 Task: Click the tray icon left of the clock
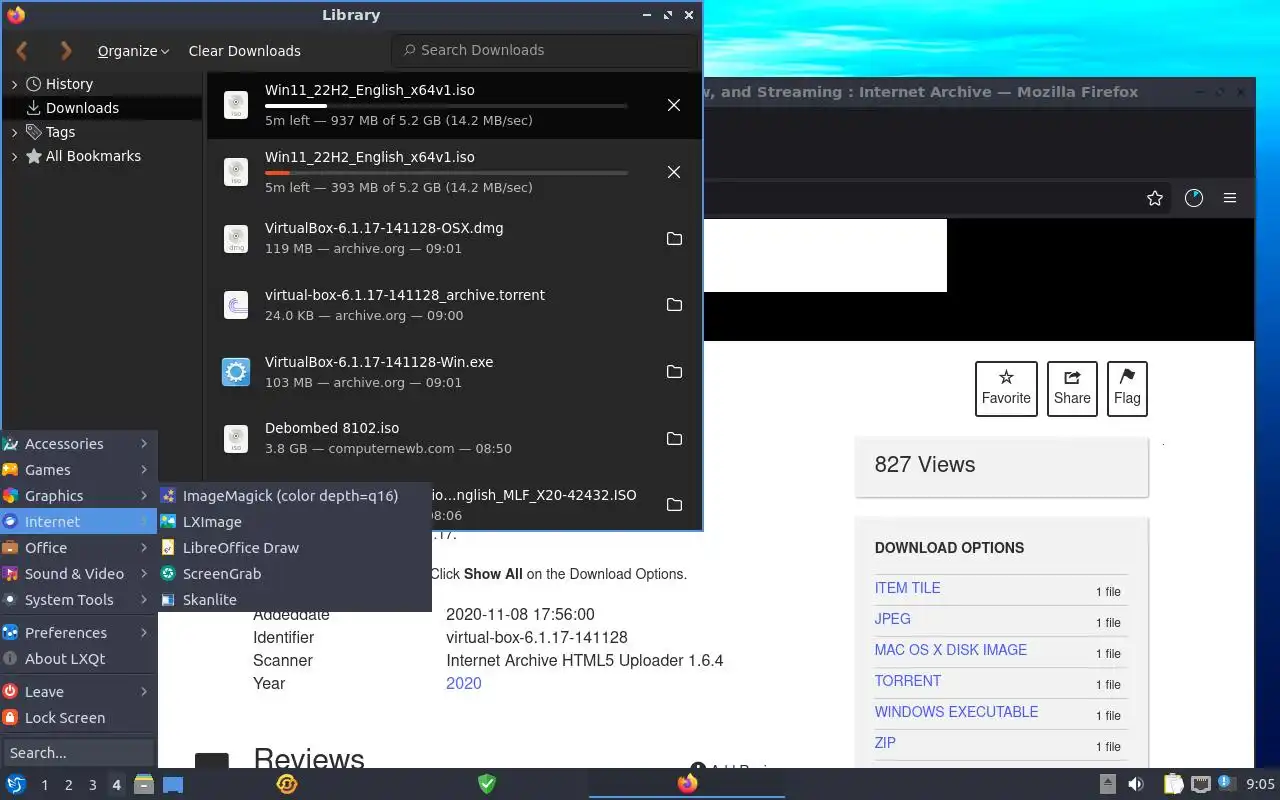[x=1226, y=784]
